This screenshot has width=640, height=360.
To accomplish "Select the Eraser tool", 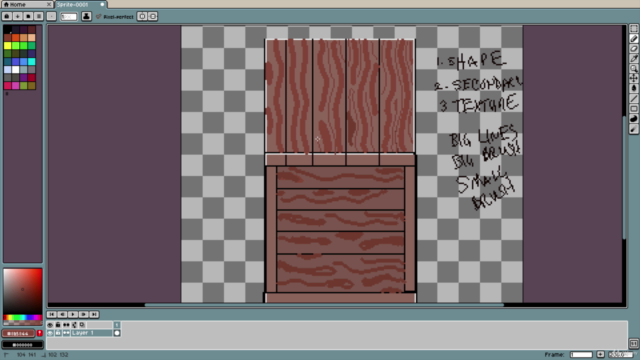I will coord(633,49).
